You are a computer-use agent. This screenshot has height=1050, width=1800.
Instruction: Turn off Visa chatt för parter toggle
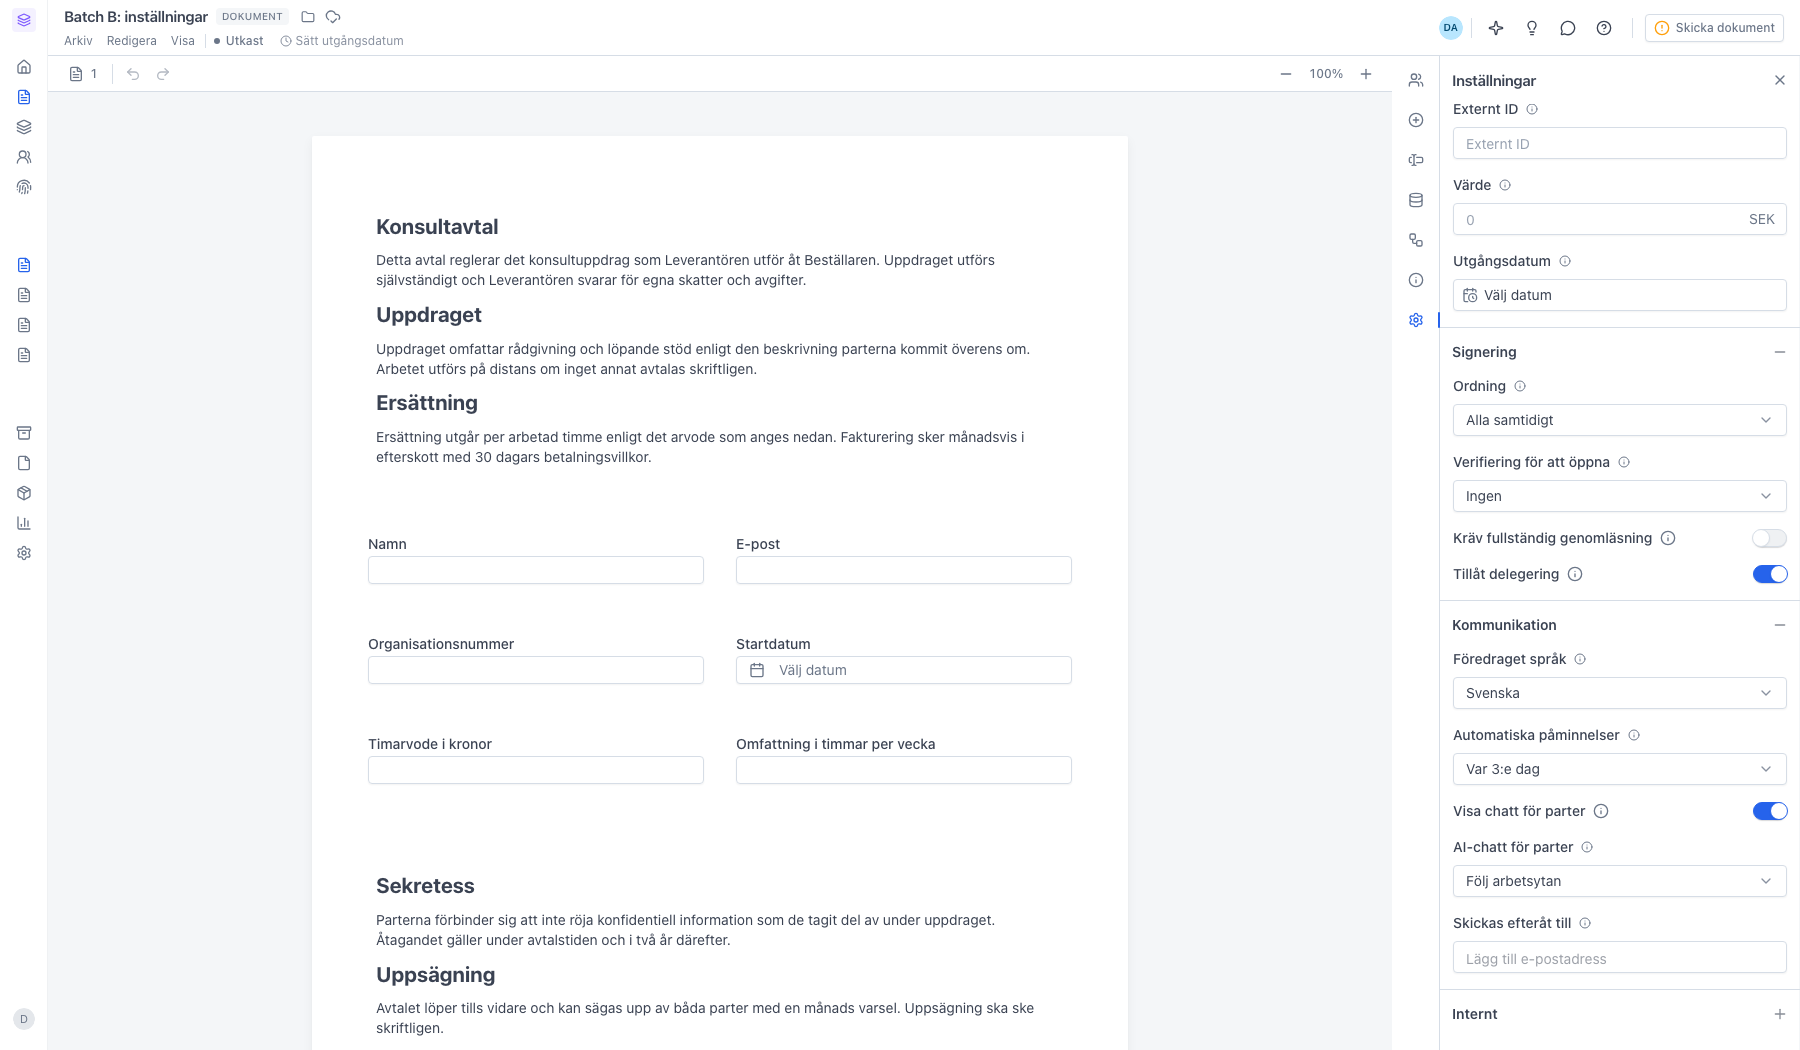point(1769,811)
